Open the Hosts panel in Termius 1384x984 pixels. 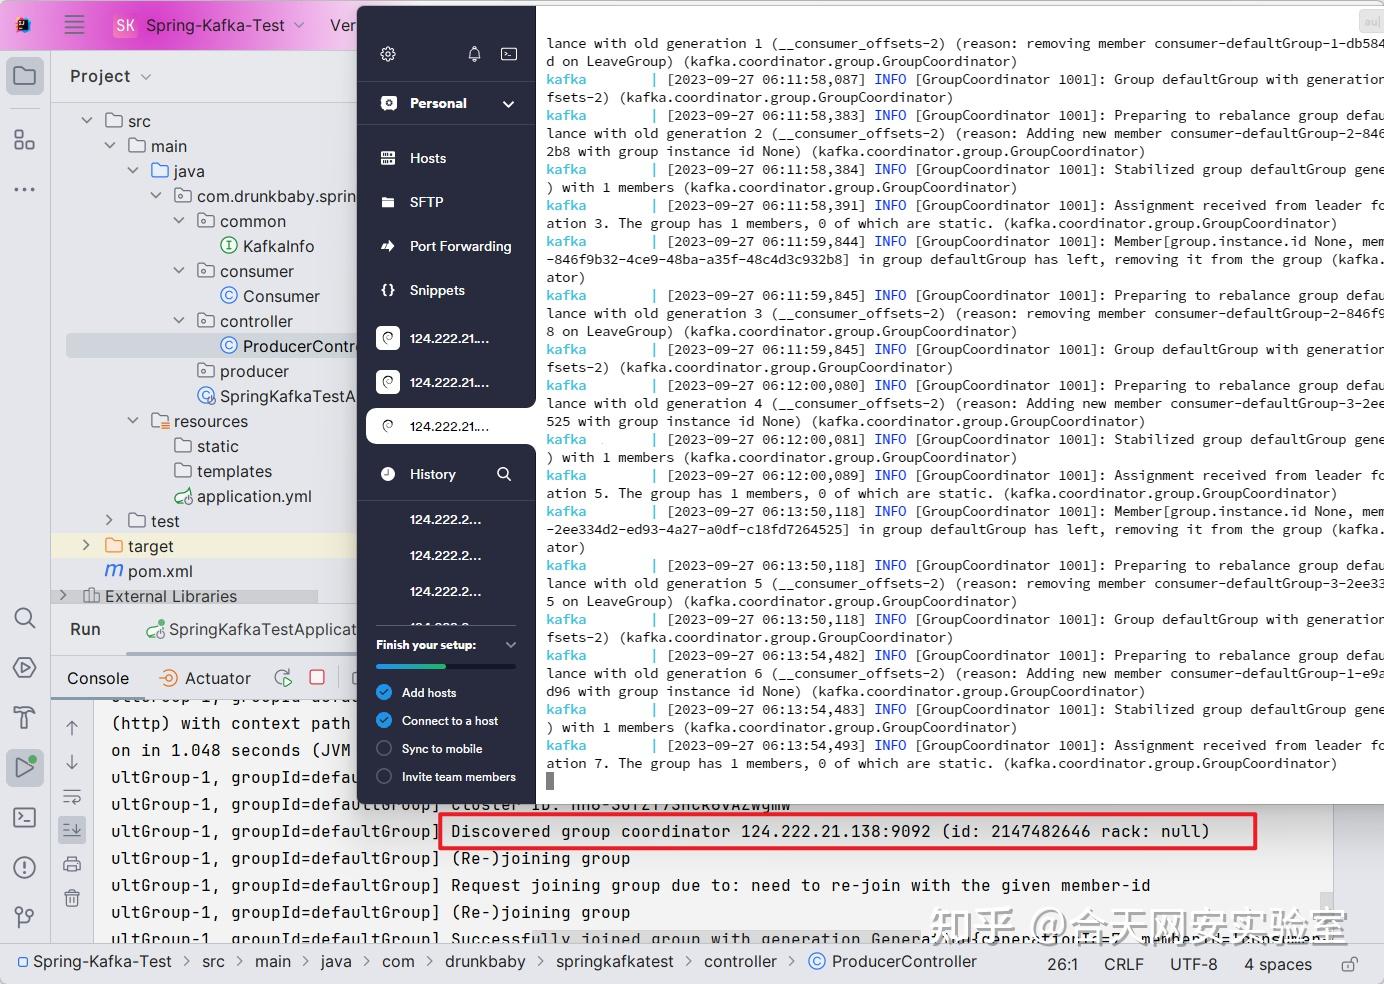pos(427,157)
